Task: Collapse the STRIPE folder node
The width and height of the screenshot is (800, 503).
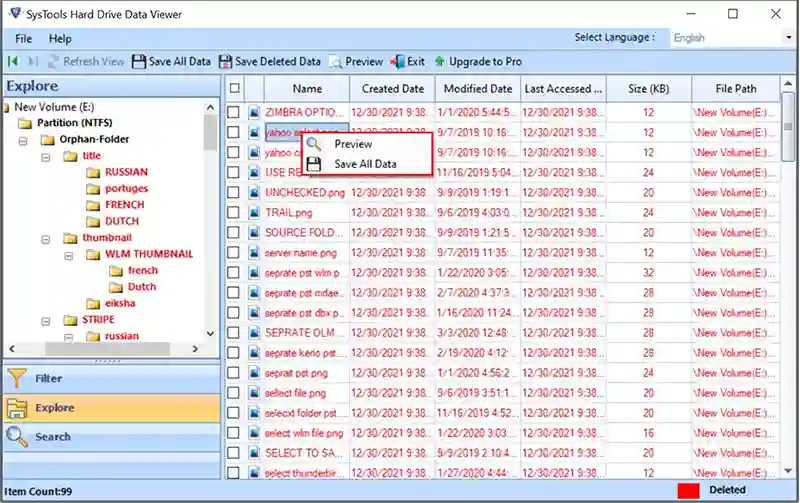Action: pyautogui.click(x=46, y=321)
